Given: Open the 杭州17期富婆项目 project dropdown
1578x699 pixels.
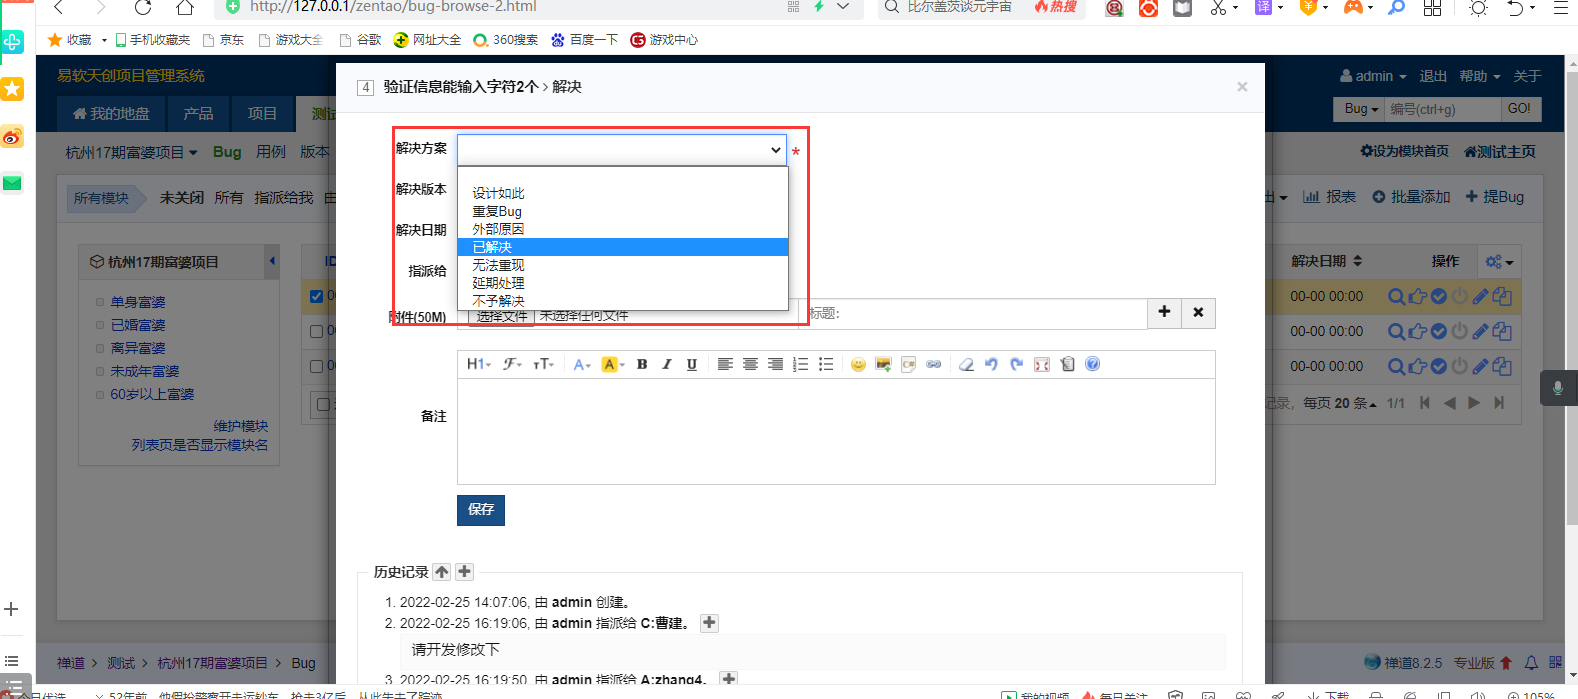Looking at the screenshot, I should point(131,152).
